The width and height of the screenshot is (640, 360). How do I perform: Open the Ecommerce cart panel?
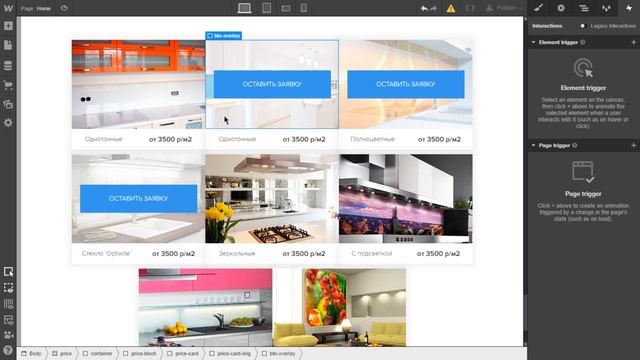pyautogui.click(x=8, y=85)
